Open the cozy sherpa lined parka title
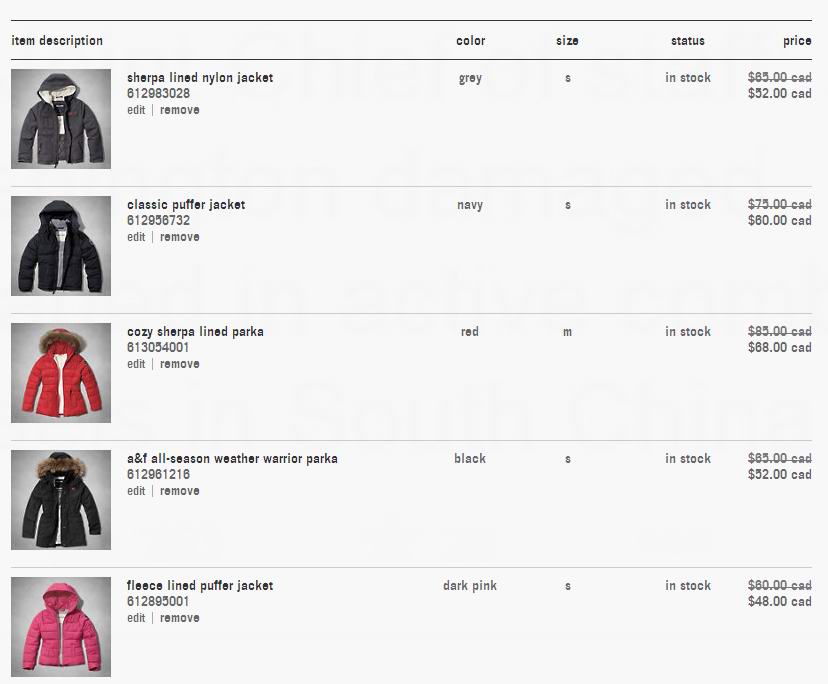828x684 pixels. pos(195,332)
